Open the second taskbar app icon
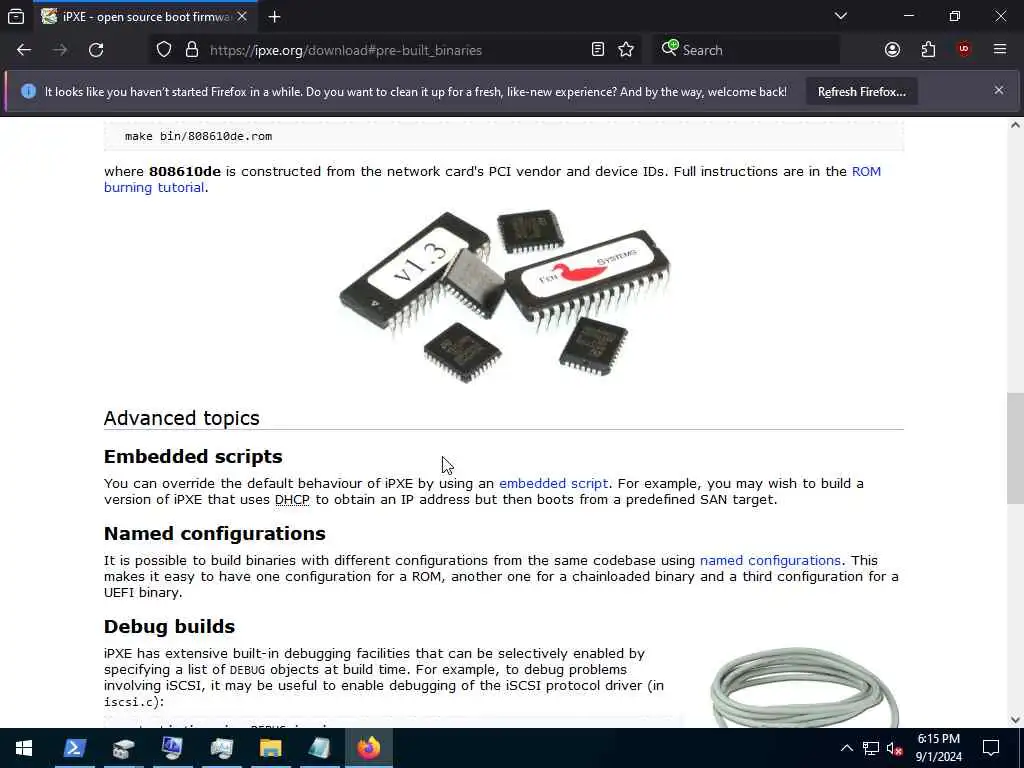Viewport: 1024px width, 768px height. pos(123,748)
